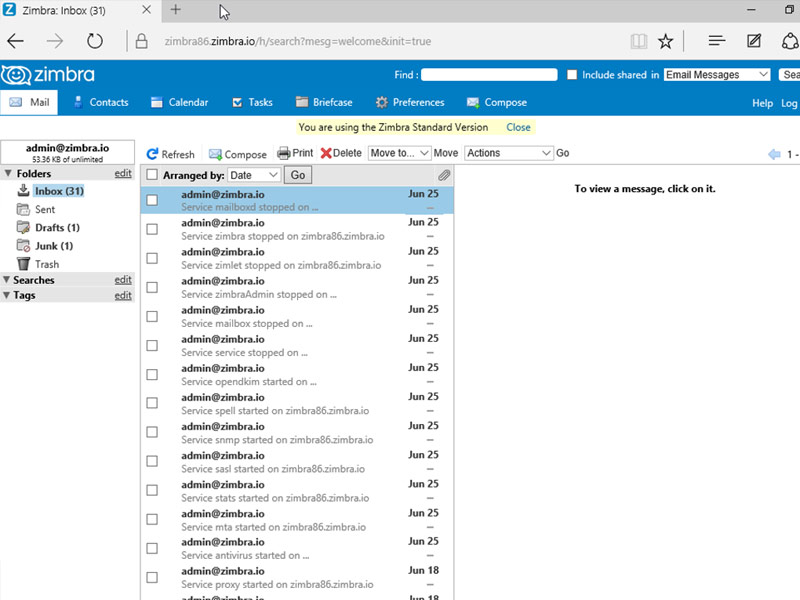Click the padlock site info icon

pyautogui.click(x=141, y=41)
